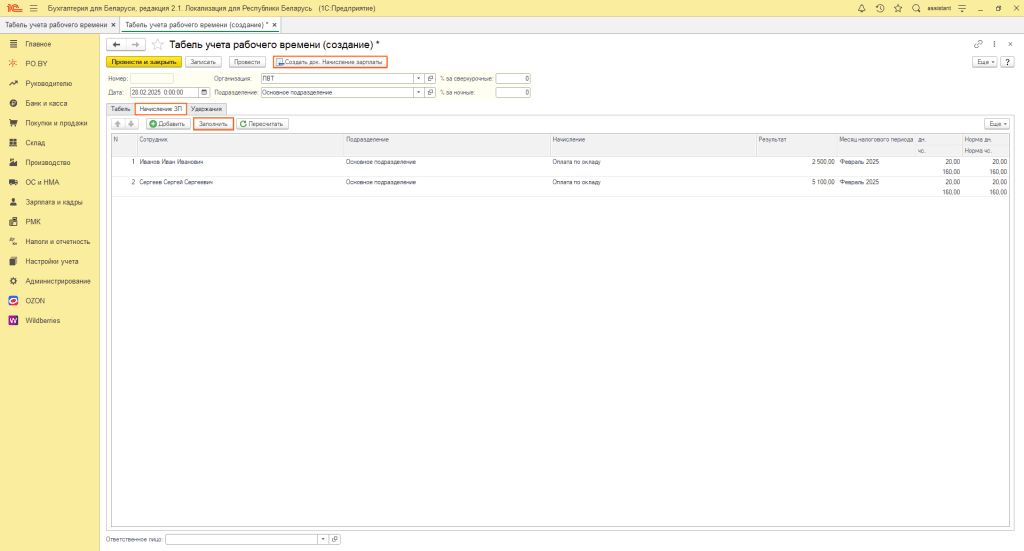Open help with question mark button

(1007, 62)
